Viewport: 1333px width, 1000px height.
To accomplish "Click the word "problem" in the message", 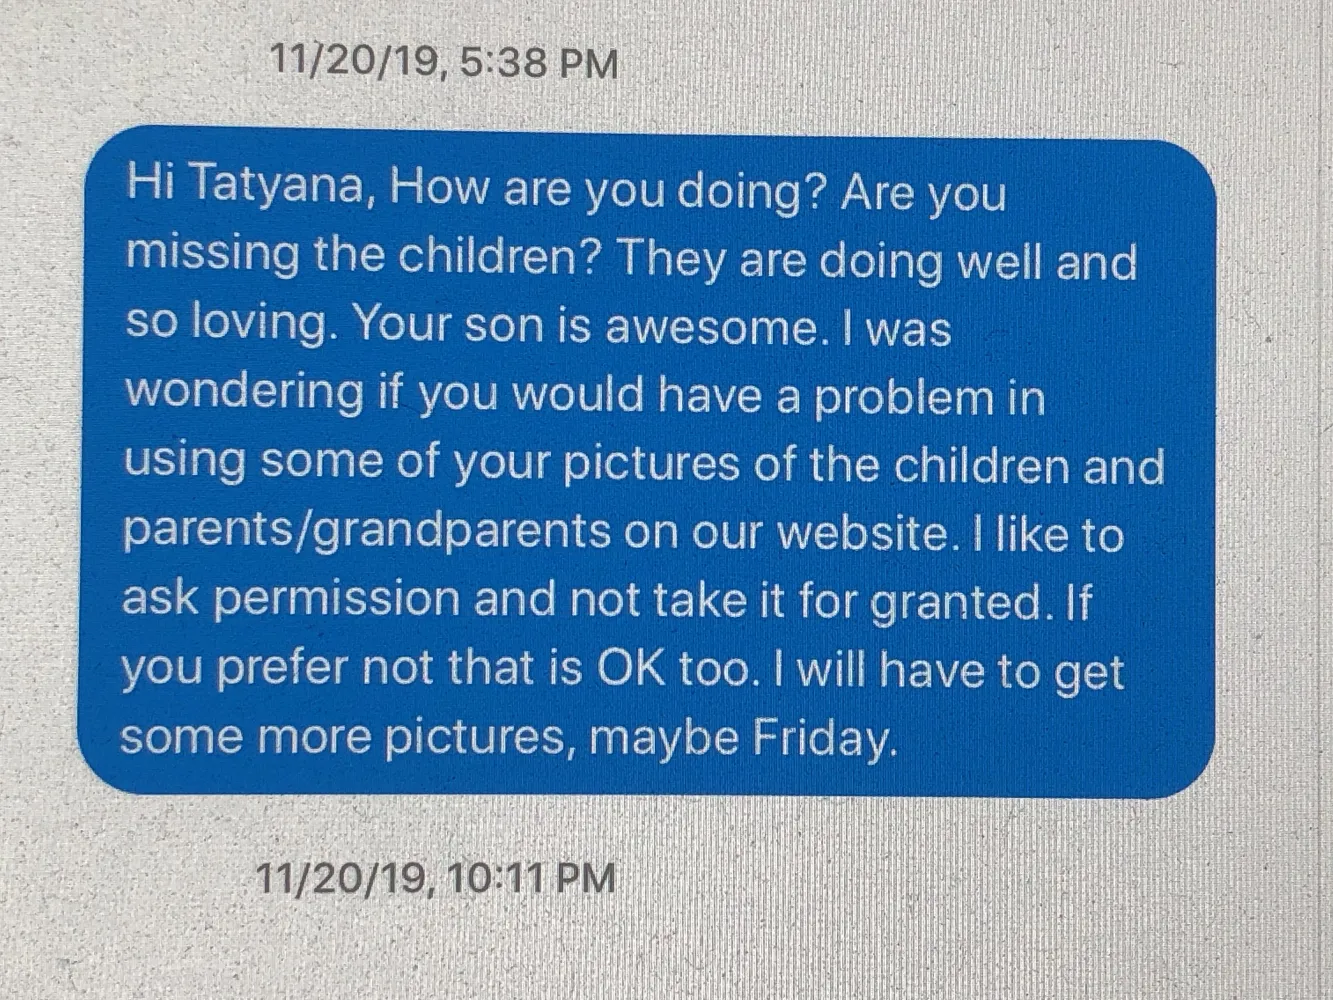I will click(903, 399).
